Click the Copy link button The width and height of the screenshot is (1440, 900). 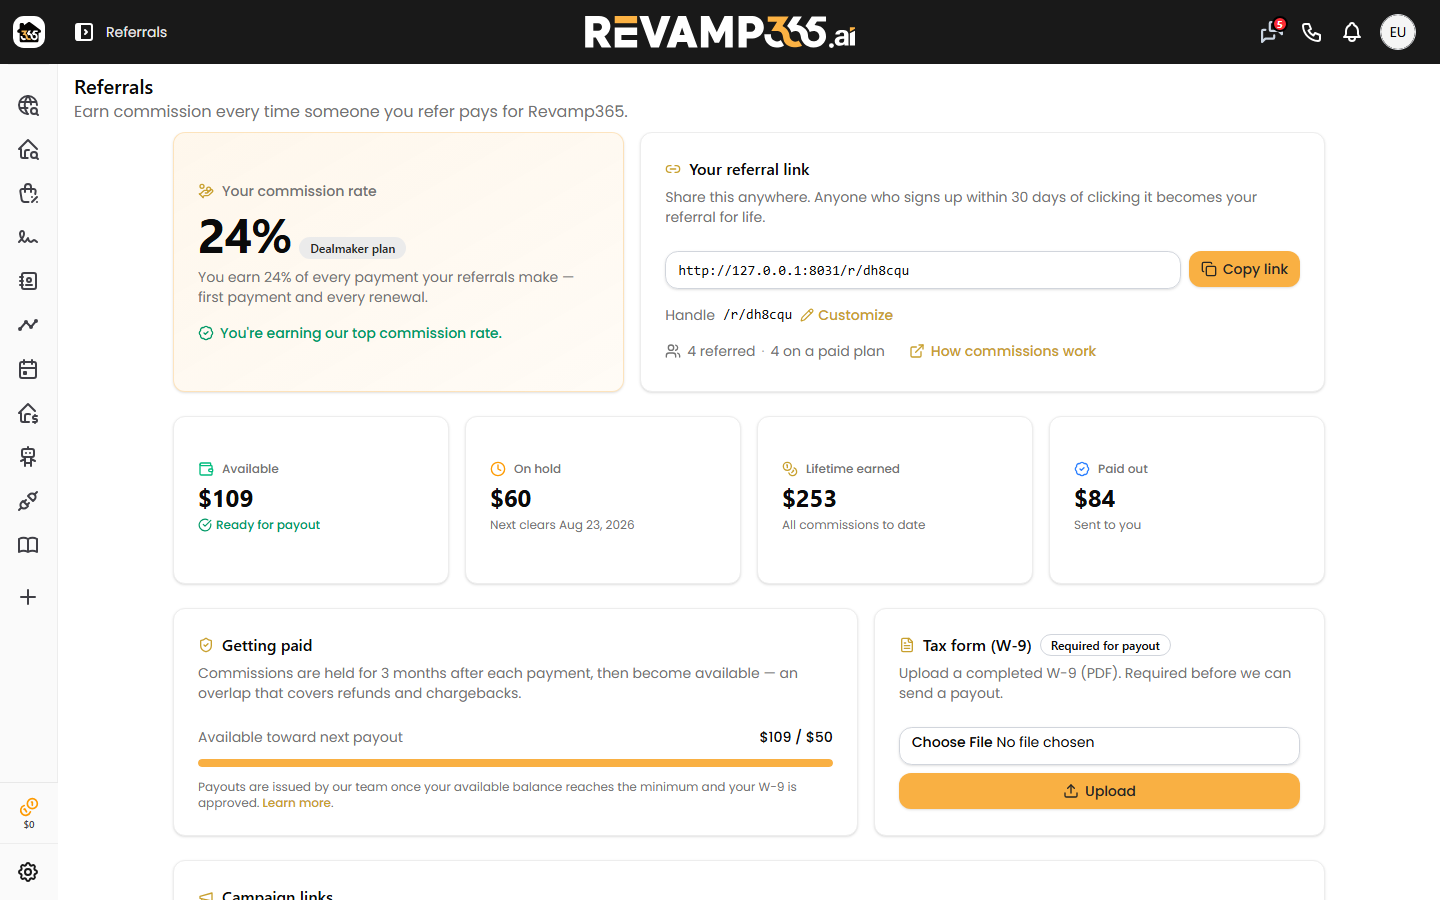(1244, 269)
